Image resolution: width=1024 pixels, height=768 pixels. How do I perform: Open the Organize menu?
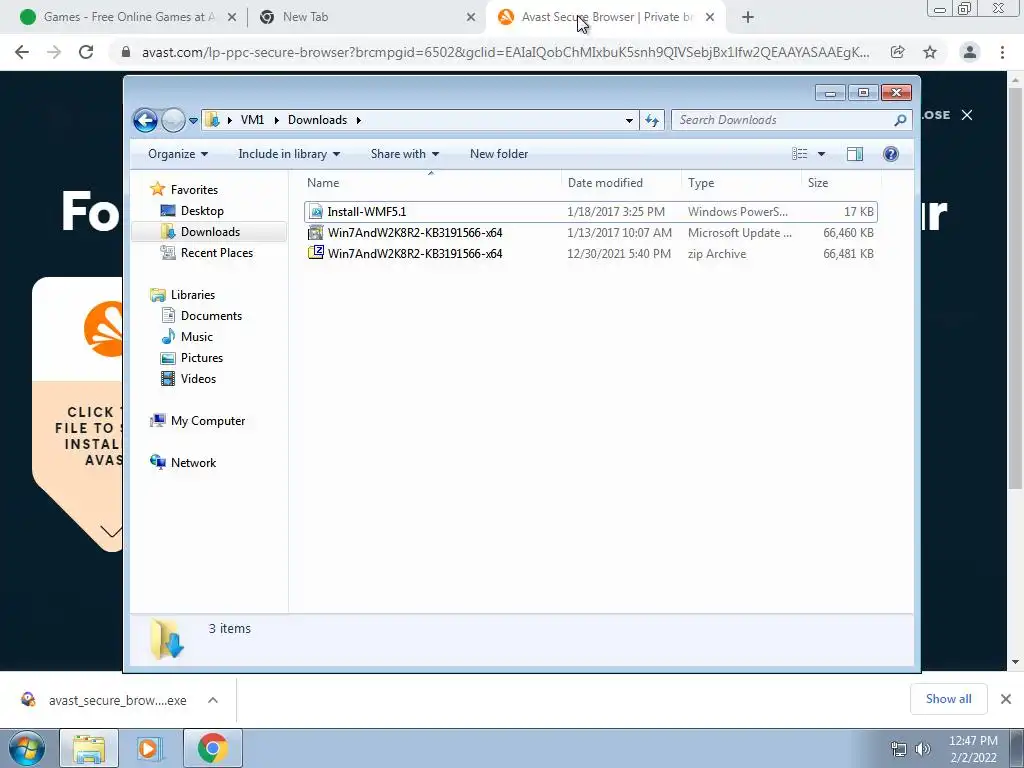point(178,154)
